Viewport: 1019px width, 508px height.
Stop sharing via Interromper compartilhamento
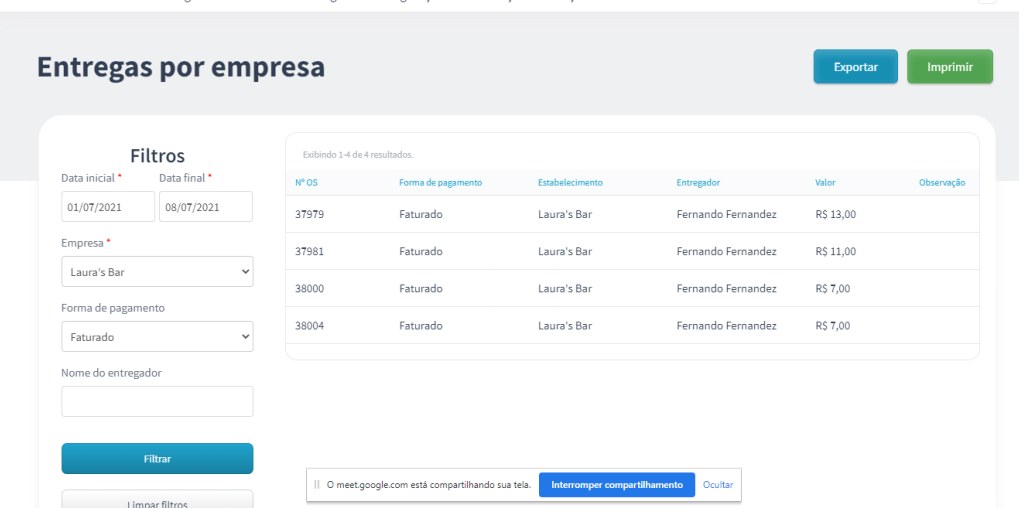[x=616, y=485]
